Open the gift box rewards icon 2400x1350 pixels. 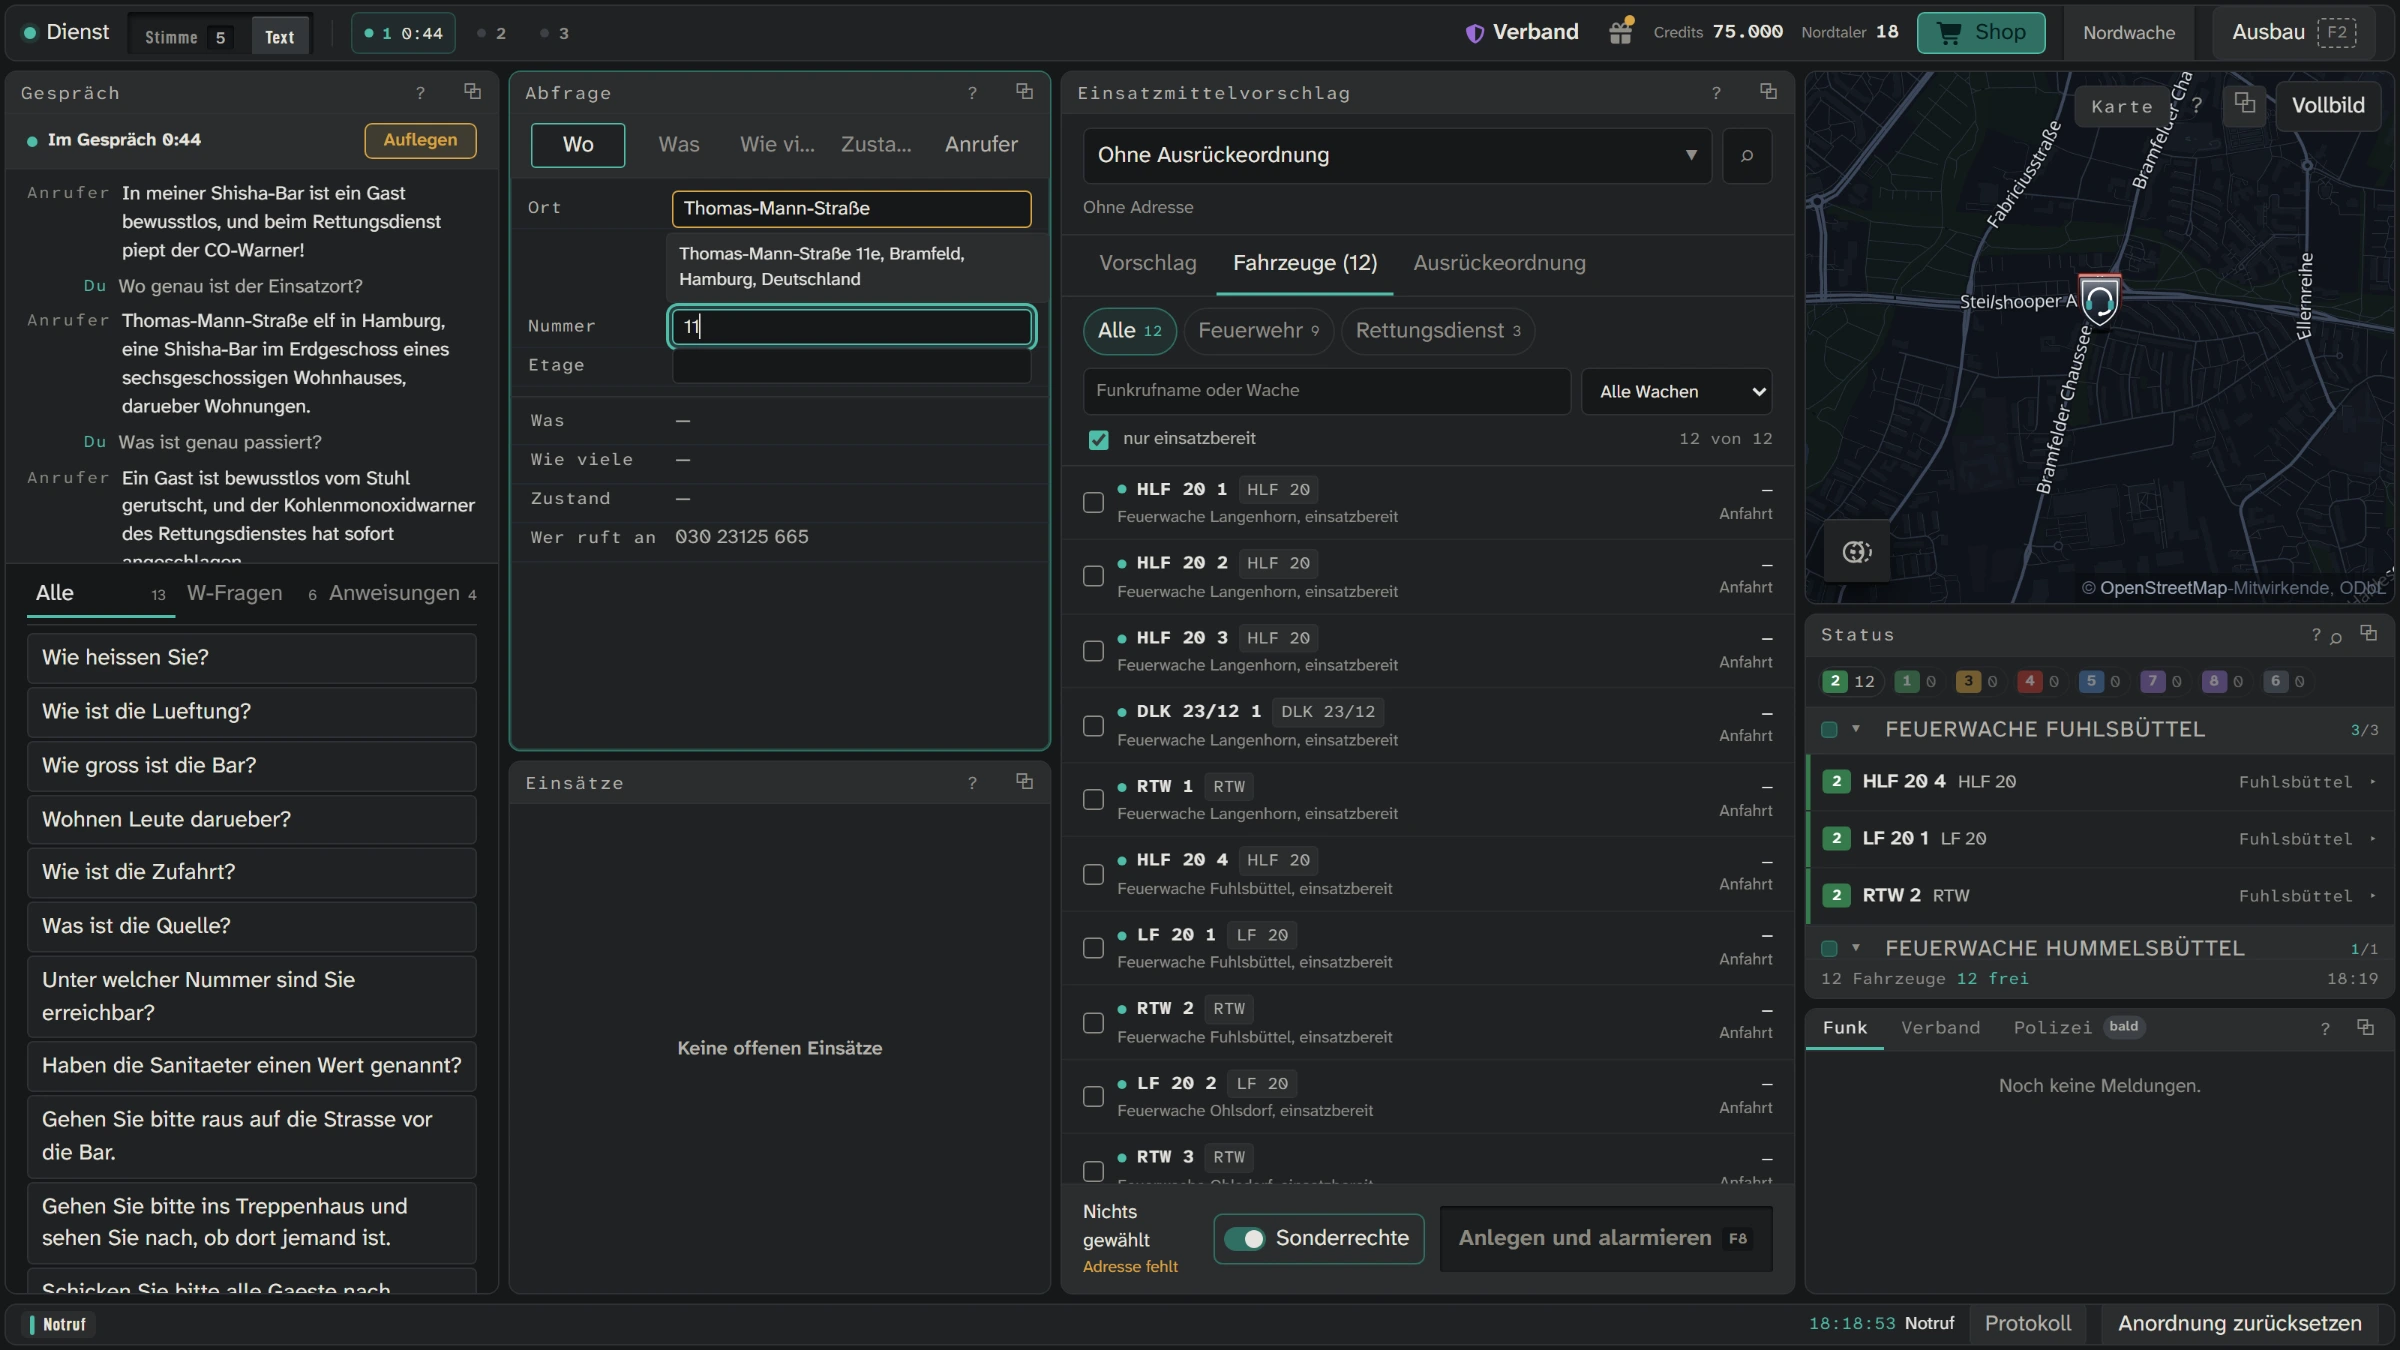(1621, 32)
